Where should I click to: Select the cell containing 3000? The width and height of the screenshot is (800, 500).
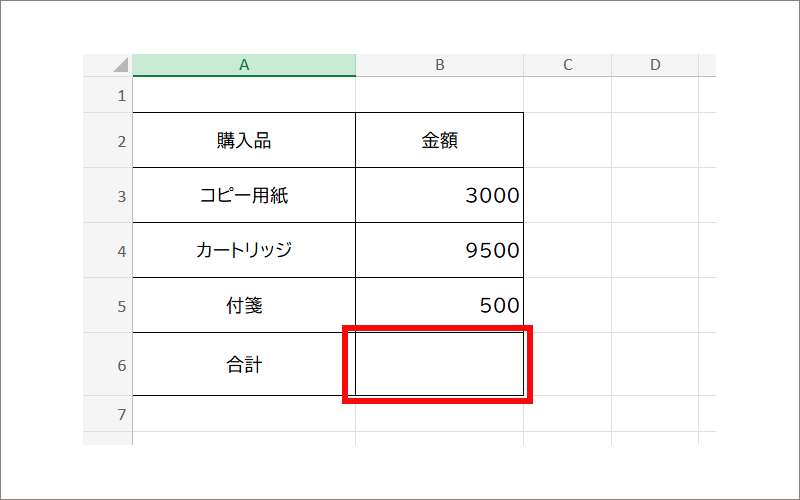click(x=439, y=196)
